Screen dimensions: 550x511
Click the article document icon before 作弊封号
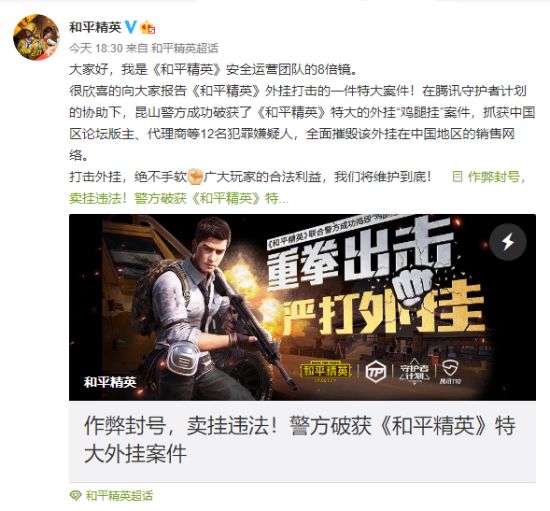pos(457,176)
